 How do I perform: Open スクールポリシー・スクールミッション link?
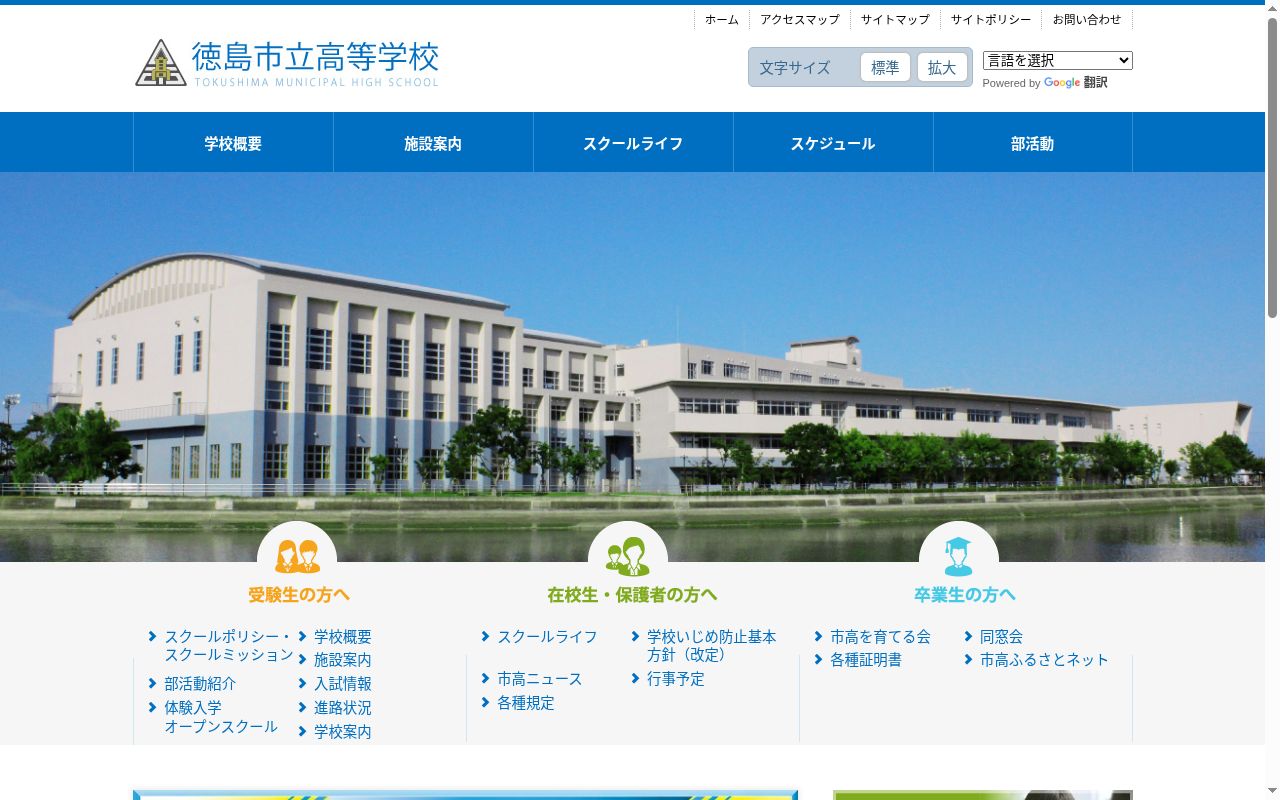(229, 646)
